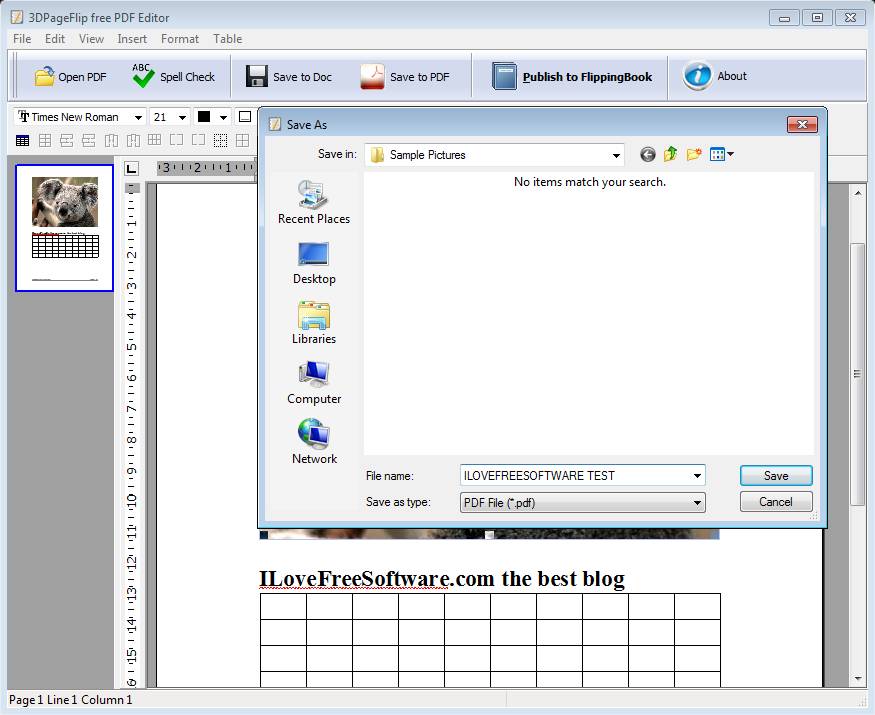The height and width of the screenshot is (715, 875).
Task: Click the Back arrow in Save As dialog
Action: [647, 155]
